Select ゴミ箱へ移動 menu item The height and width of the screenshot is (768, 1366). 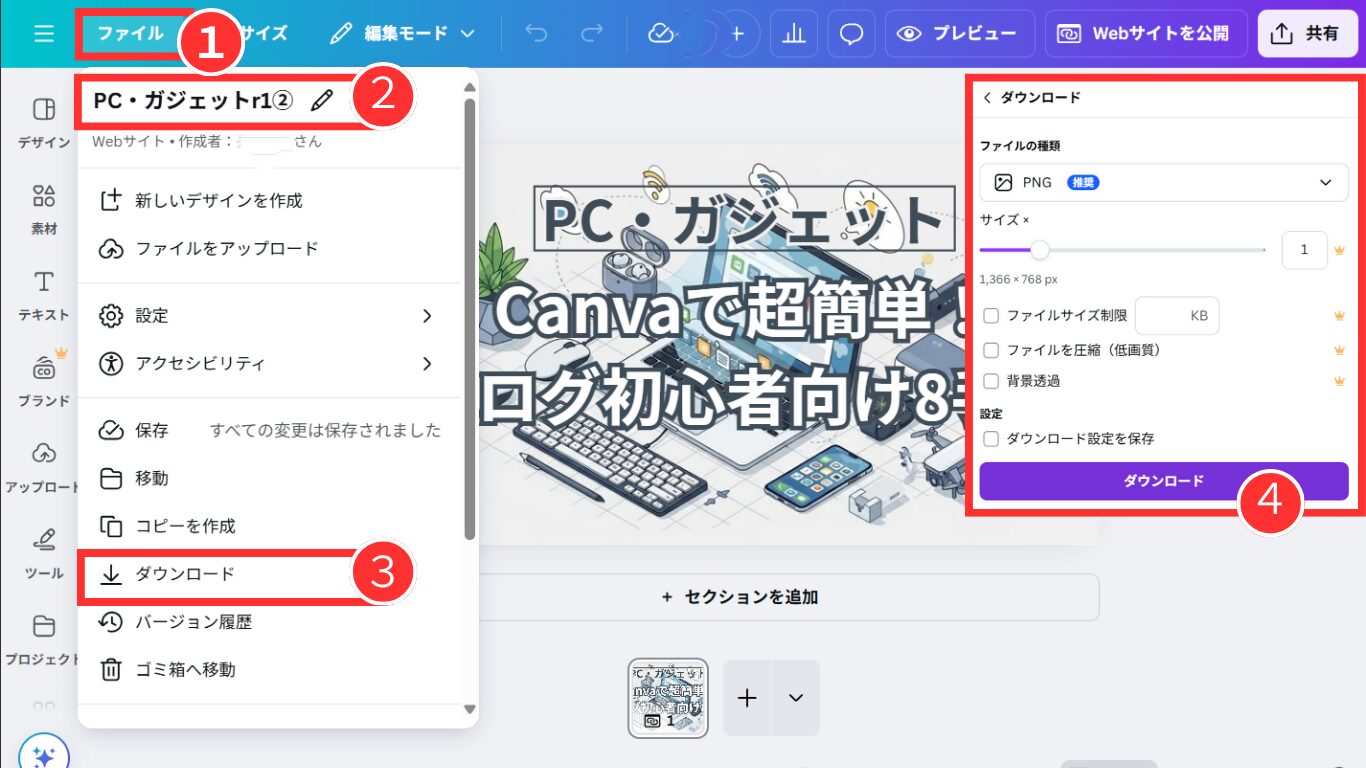(x=270, y=669)
